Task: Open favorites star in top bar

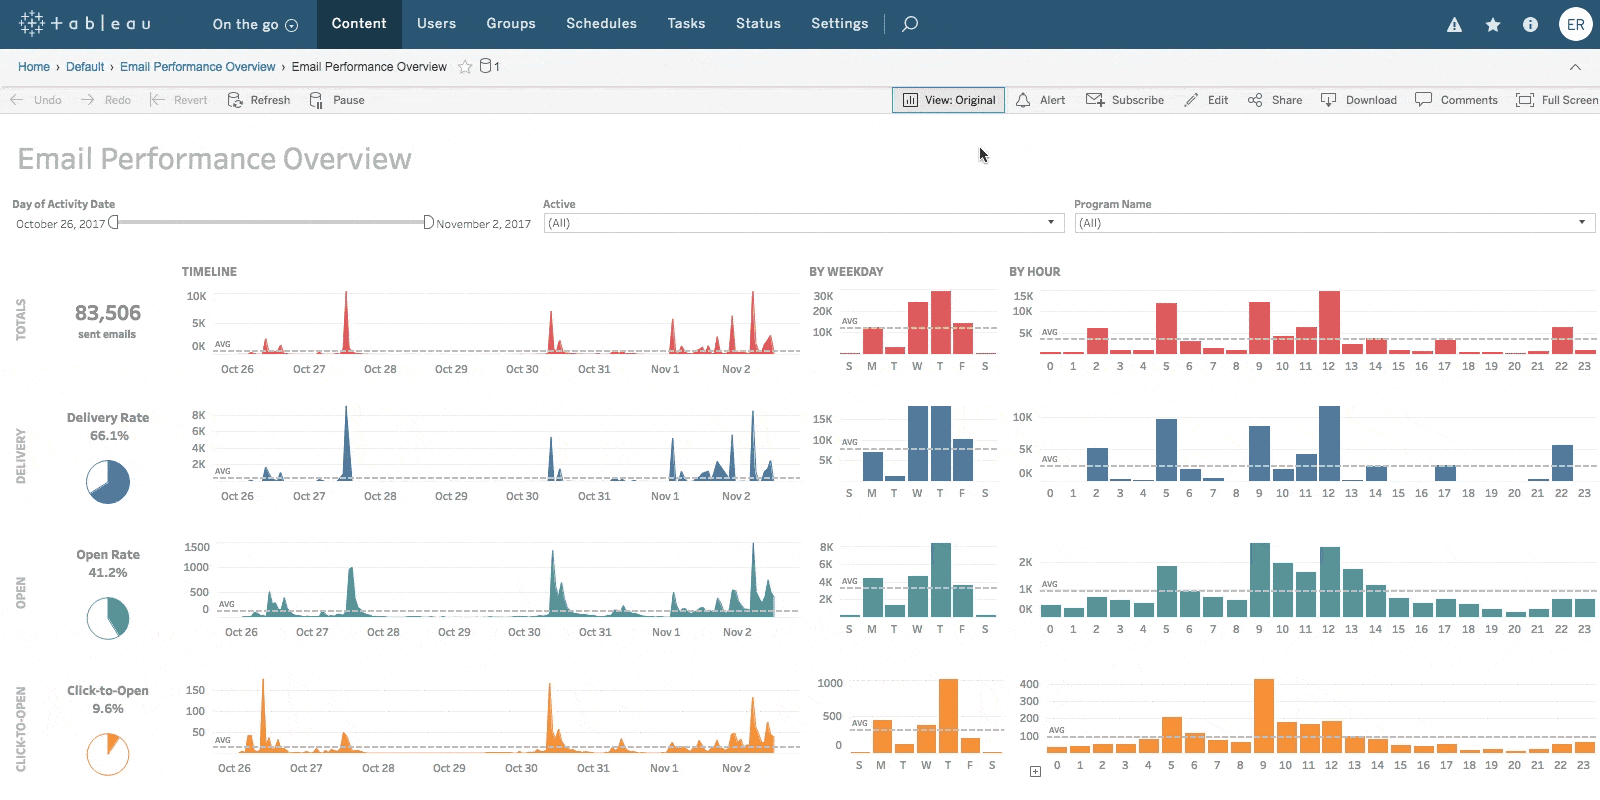Action: click(x=1492, y=25)
